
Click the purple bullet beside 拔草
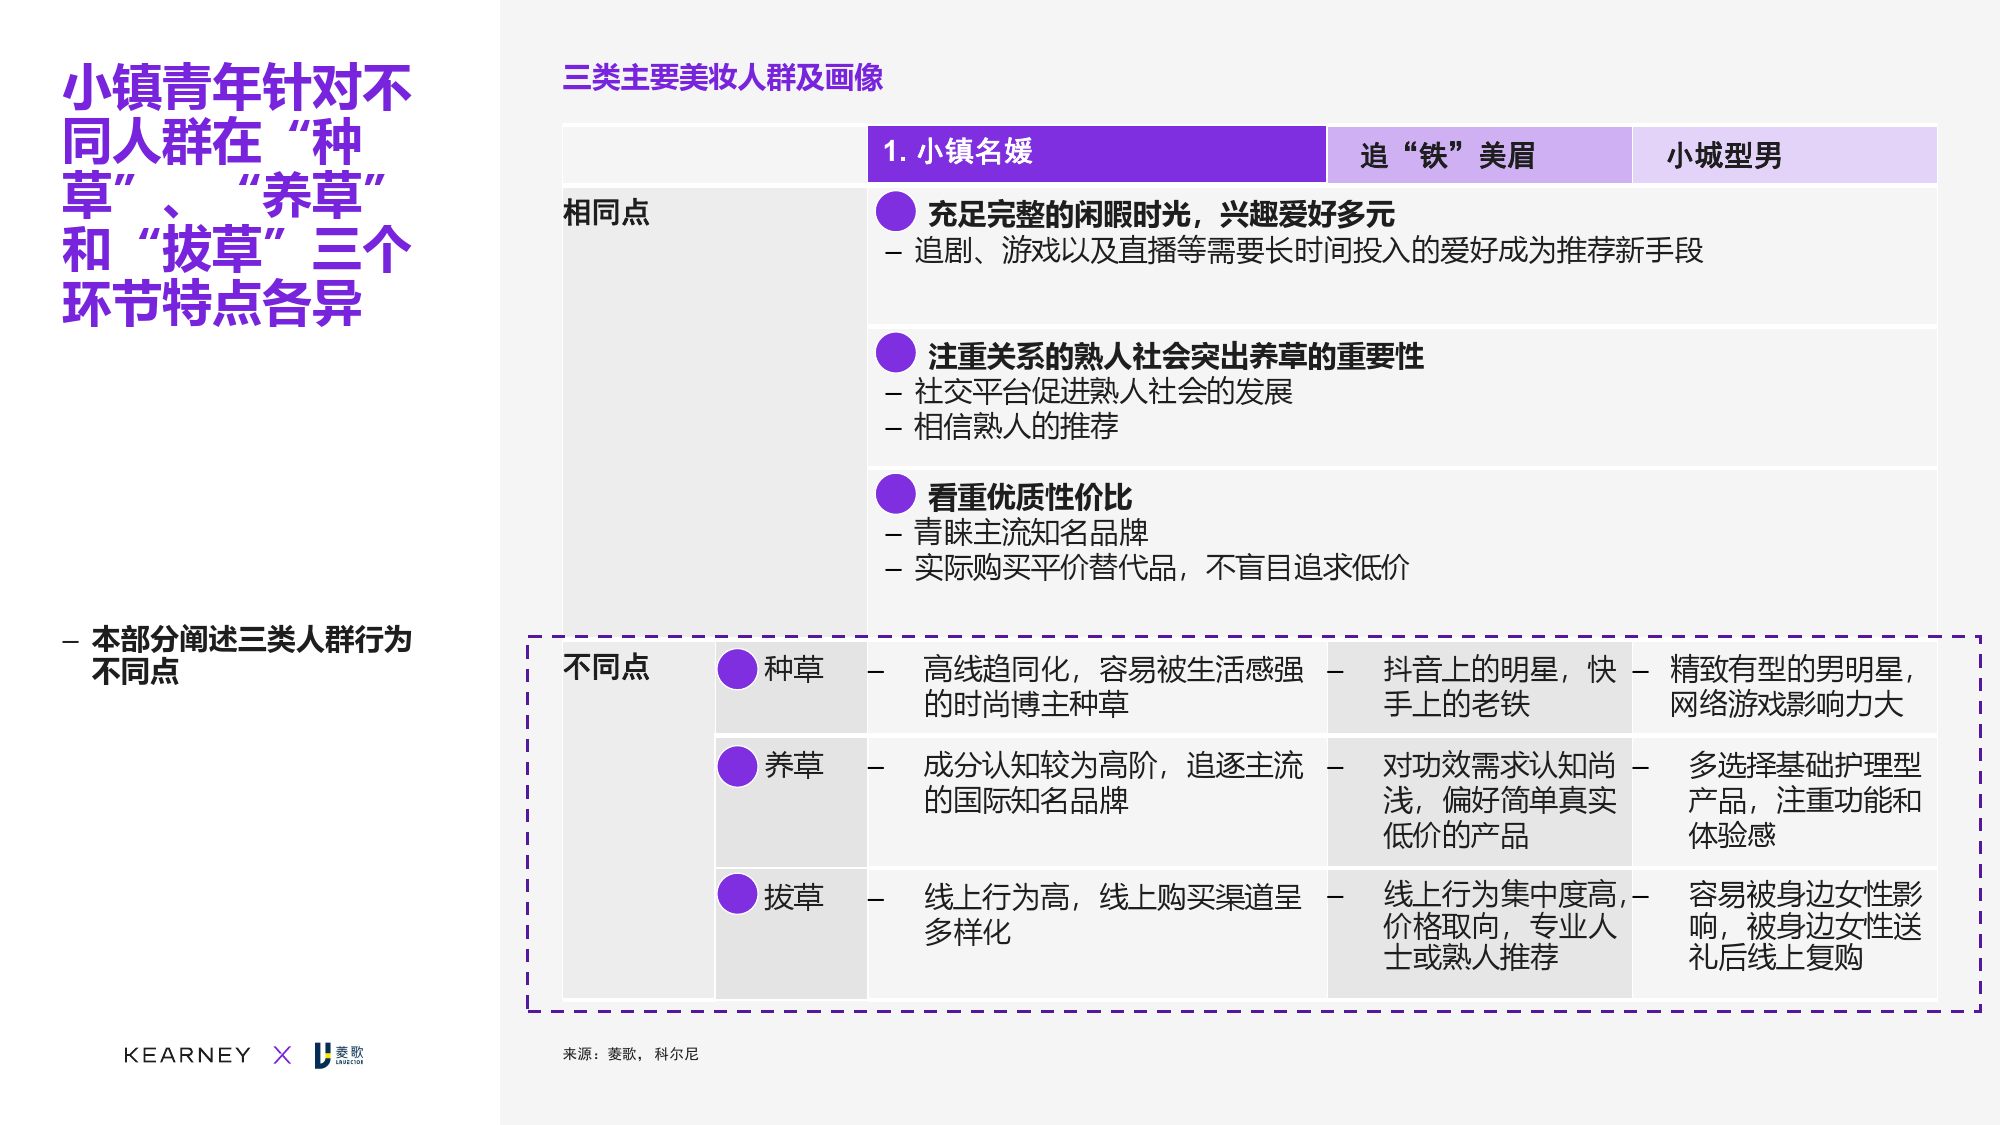(x=737, y=894)
